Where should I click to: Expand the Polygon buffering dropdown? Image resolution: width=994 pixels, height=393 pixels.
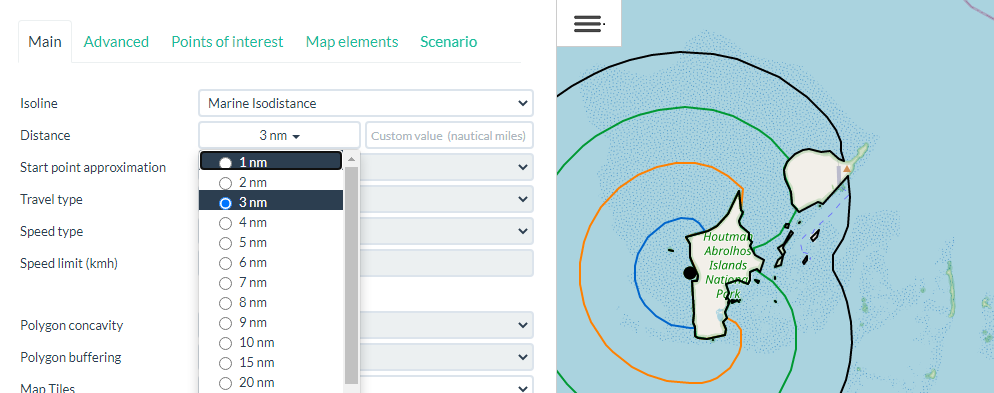click(446, 357)
